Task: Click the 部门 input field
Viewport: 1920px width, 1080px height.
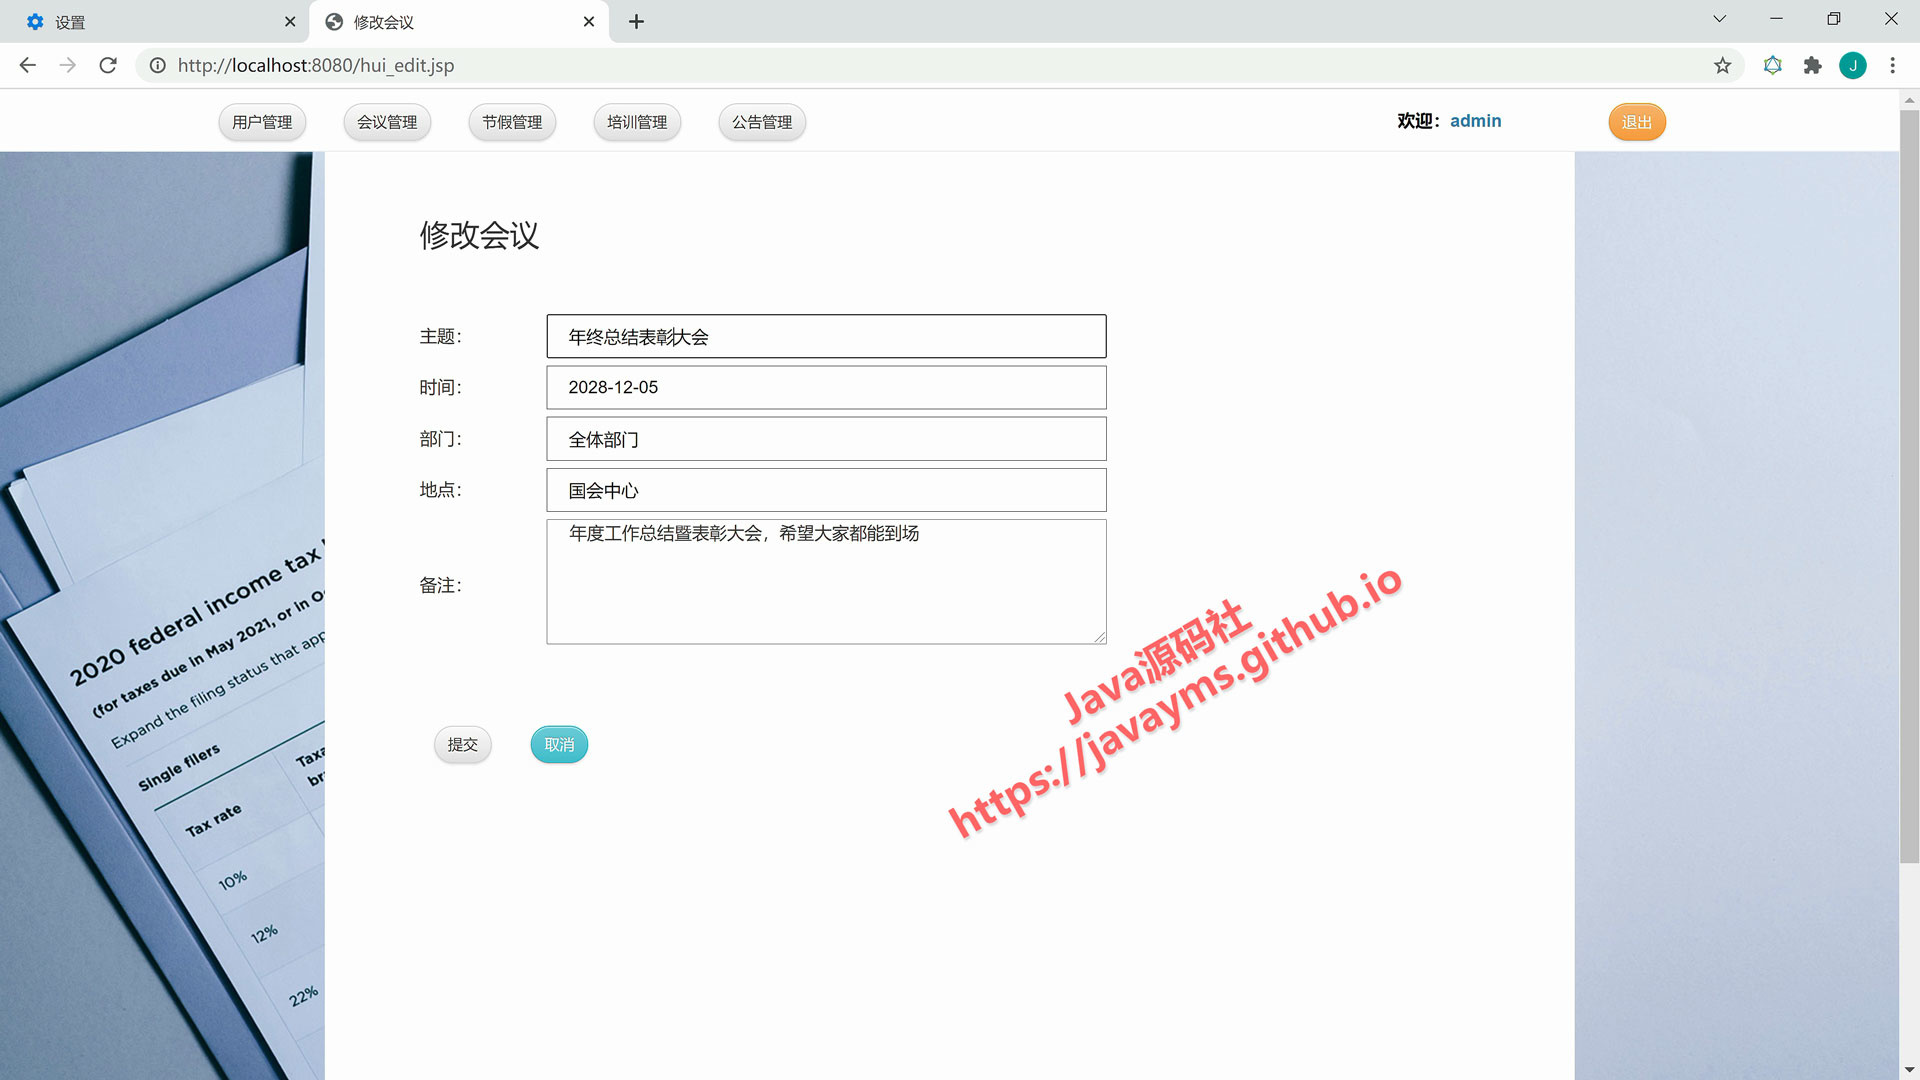Action: pyautogui.click(x=826, y=439)
